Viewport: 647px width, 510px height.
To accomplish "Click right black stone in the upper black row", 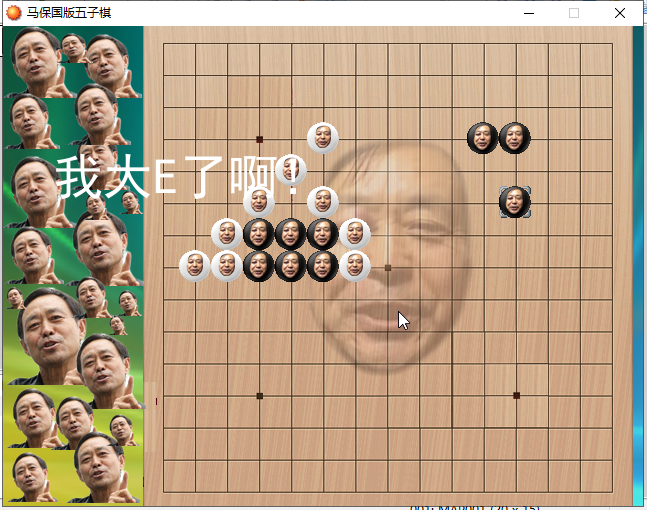I will pos(323,234).
